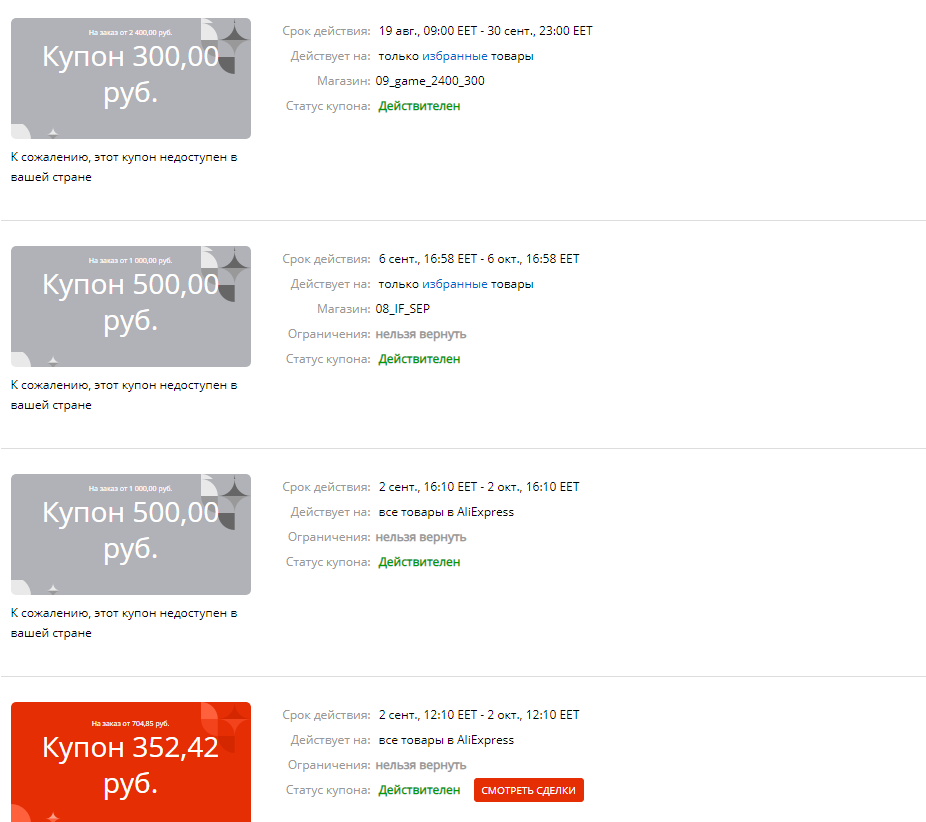
Task: Select the 500,00 coupon card valid 2 сент. 16:10
Action: point(131,534)
